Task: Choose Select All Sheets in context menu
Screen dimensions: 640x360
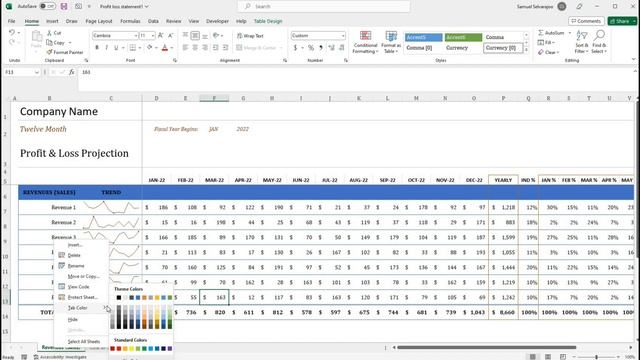Action: tap(84, 341)
